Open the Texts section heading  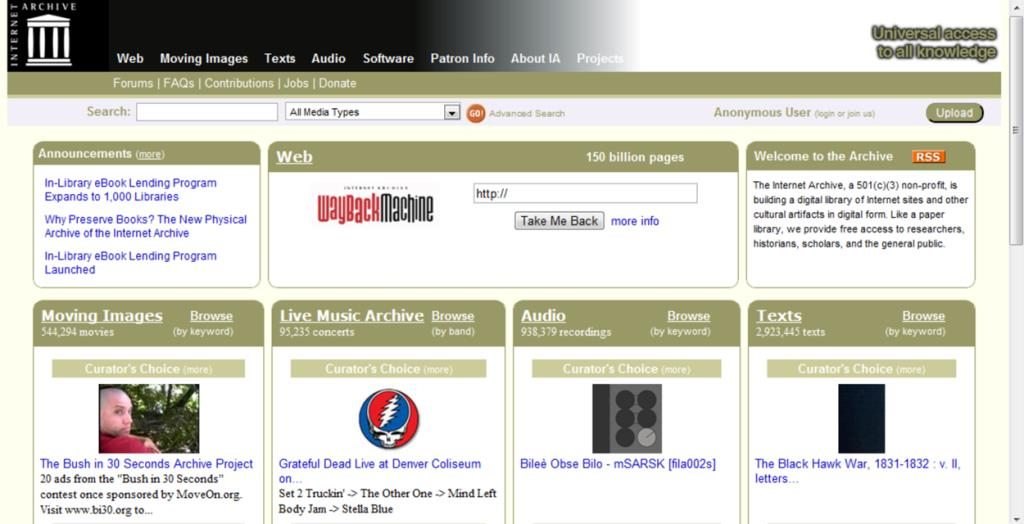778,316
